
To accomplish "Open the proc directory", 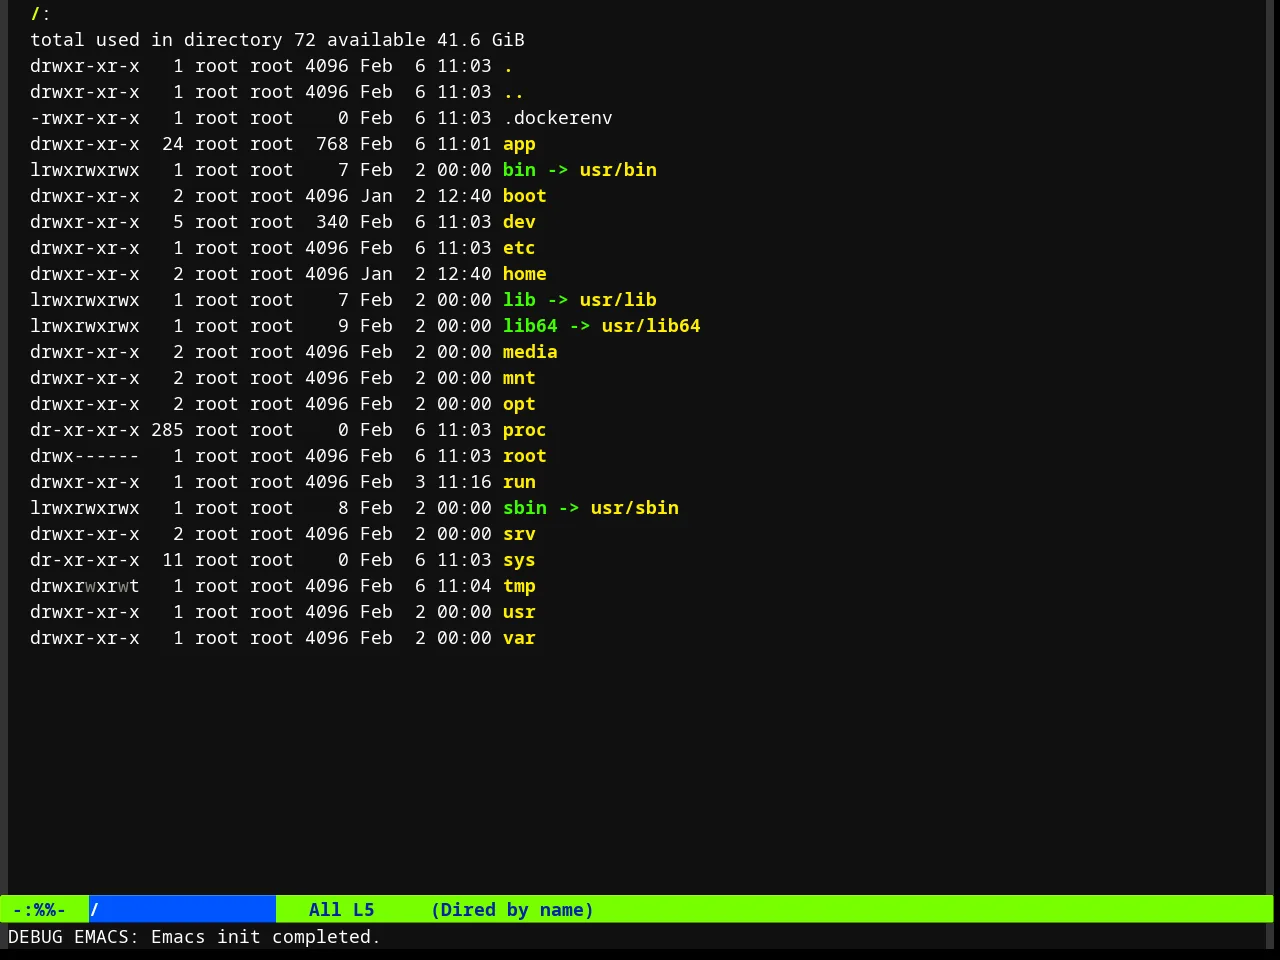I will pyautogui.click(x=524, y=430).
